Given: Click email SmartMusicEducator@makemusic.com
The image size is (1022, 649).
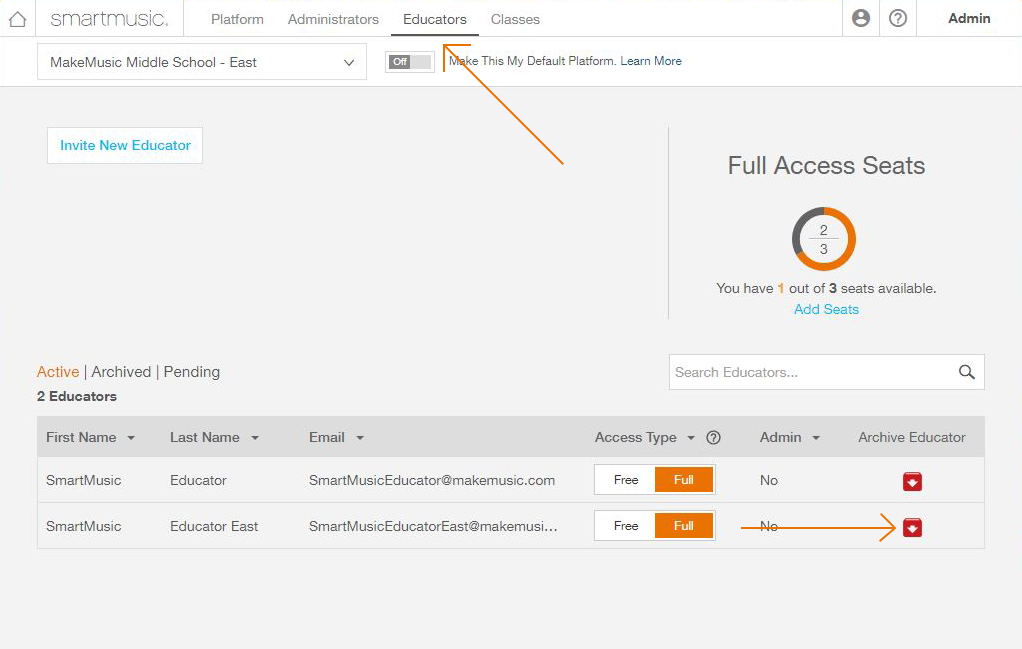Looking at the screenshot, I should coord(432,480).
